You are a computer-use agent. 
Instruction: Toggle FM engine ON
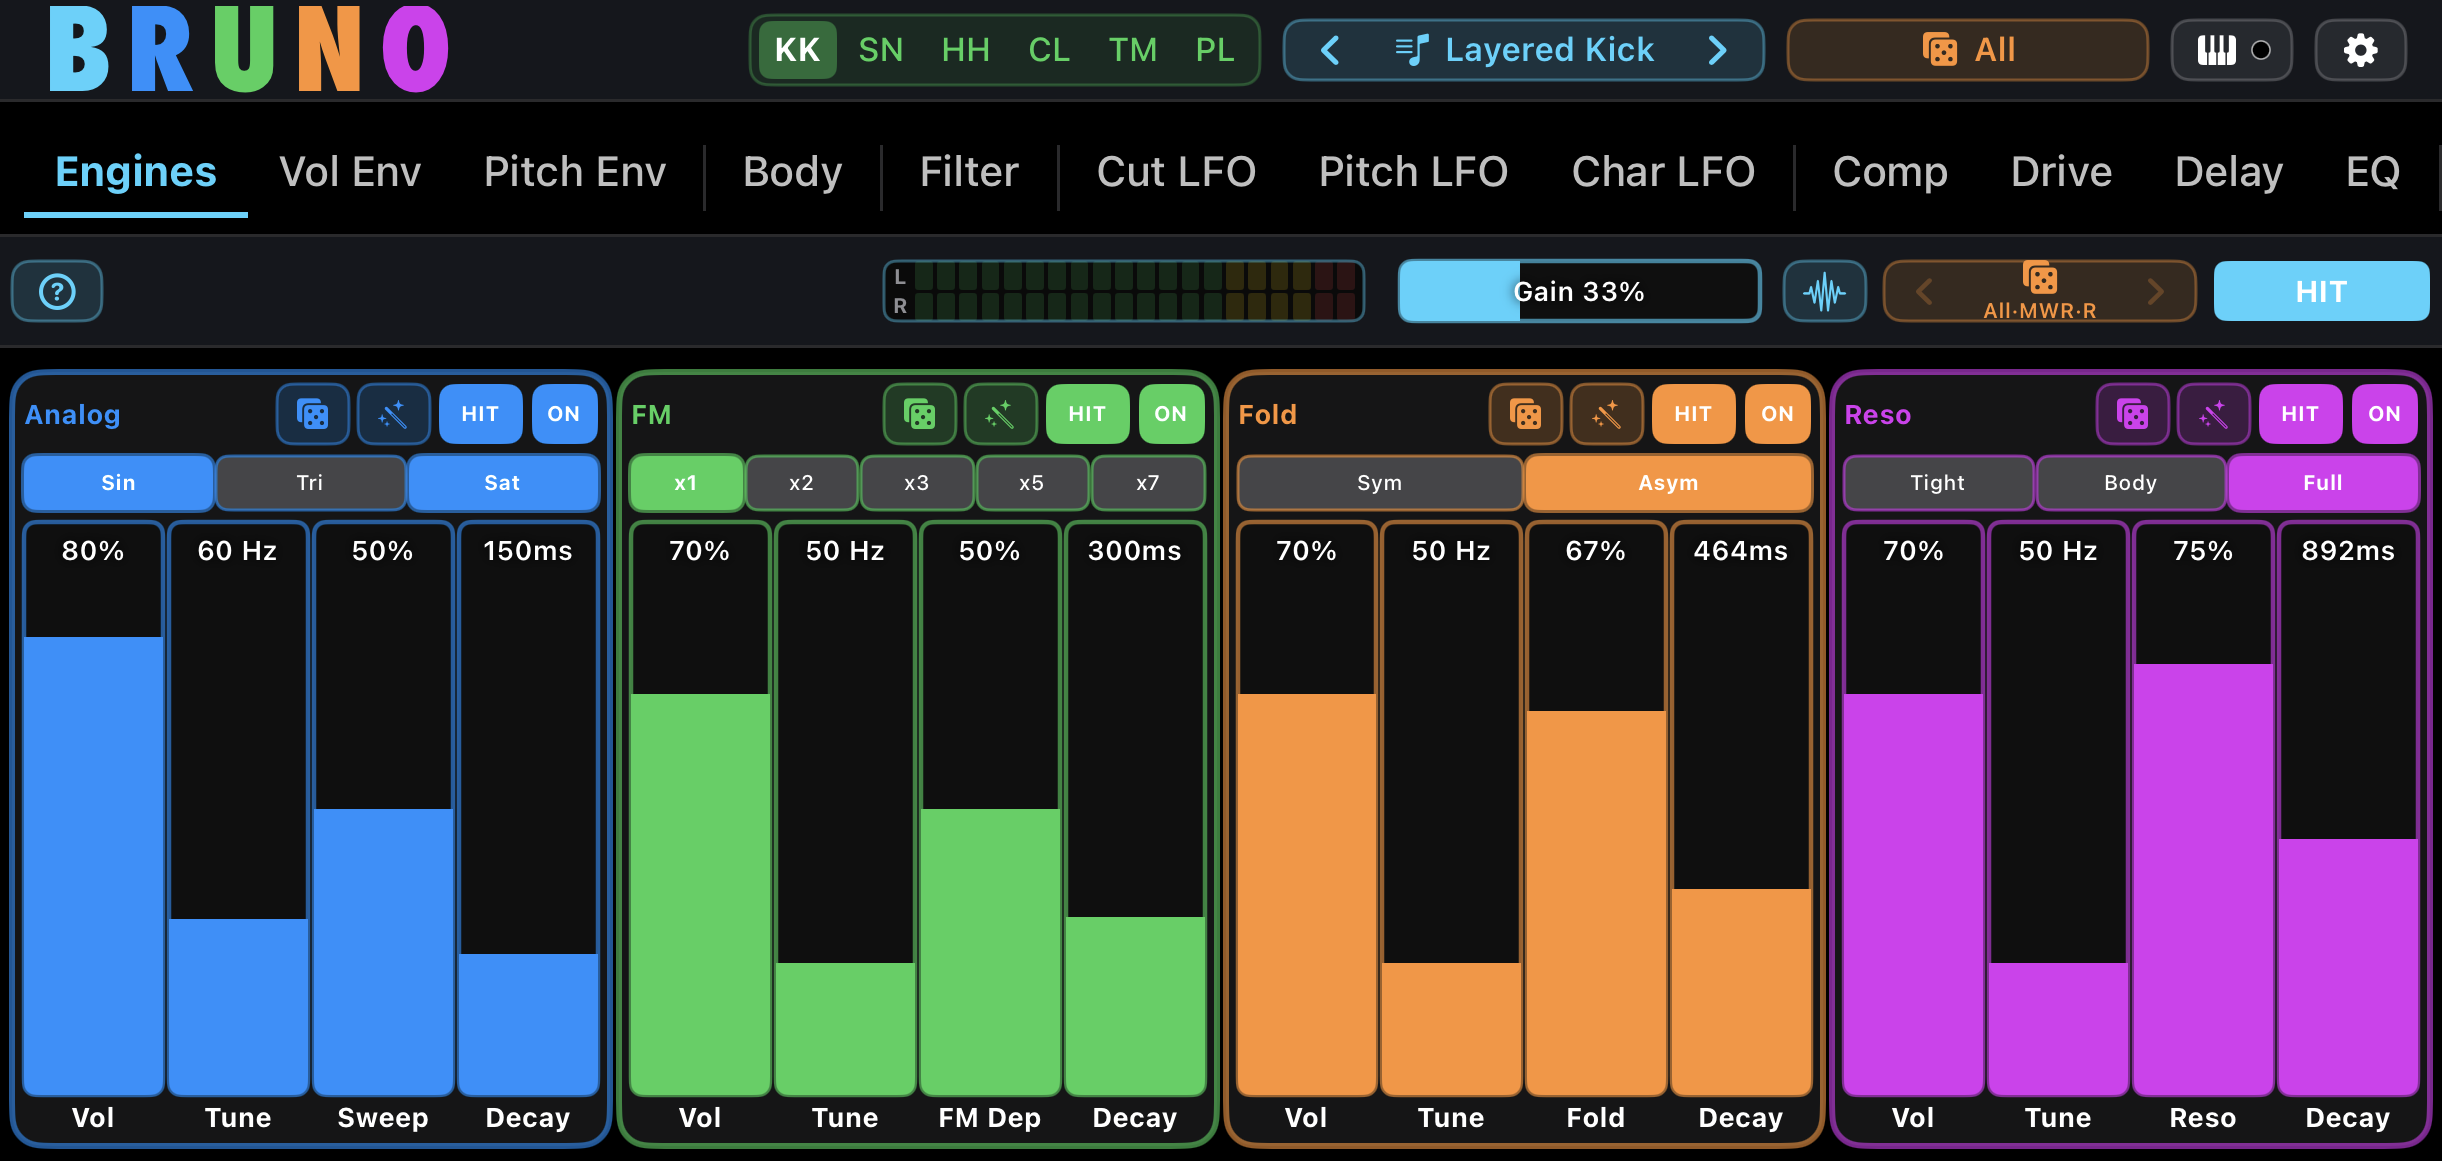pos(1171,414)
